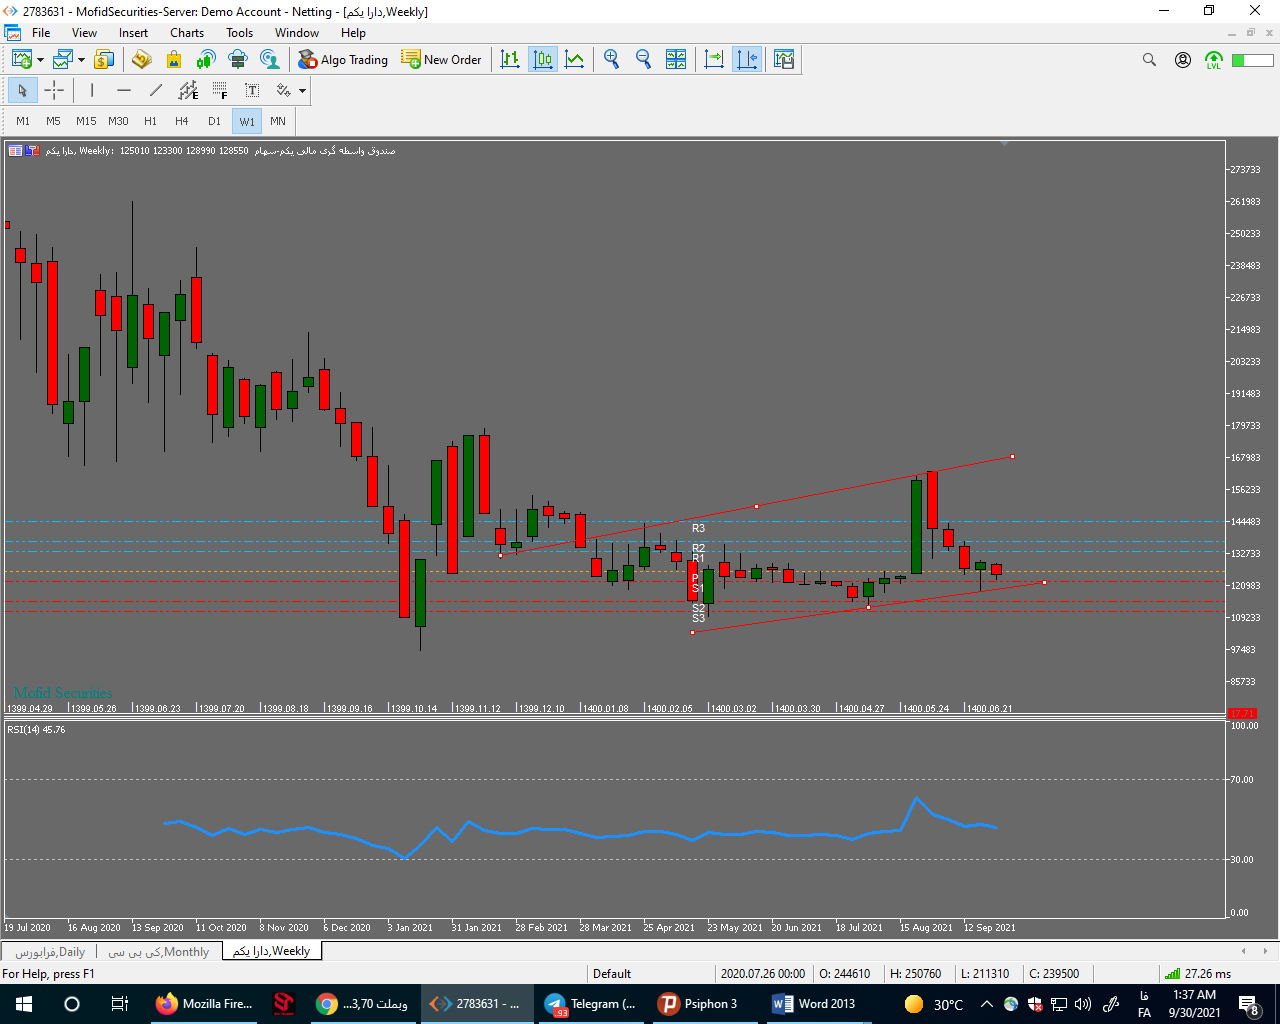Open the market shopping bag icon
The width and height of the screenshot is (1280, 1024).
coord(174,60)
